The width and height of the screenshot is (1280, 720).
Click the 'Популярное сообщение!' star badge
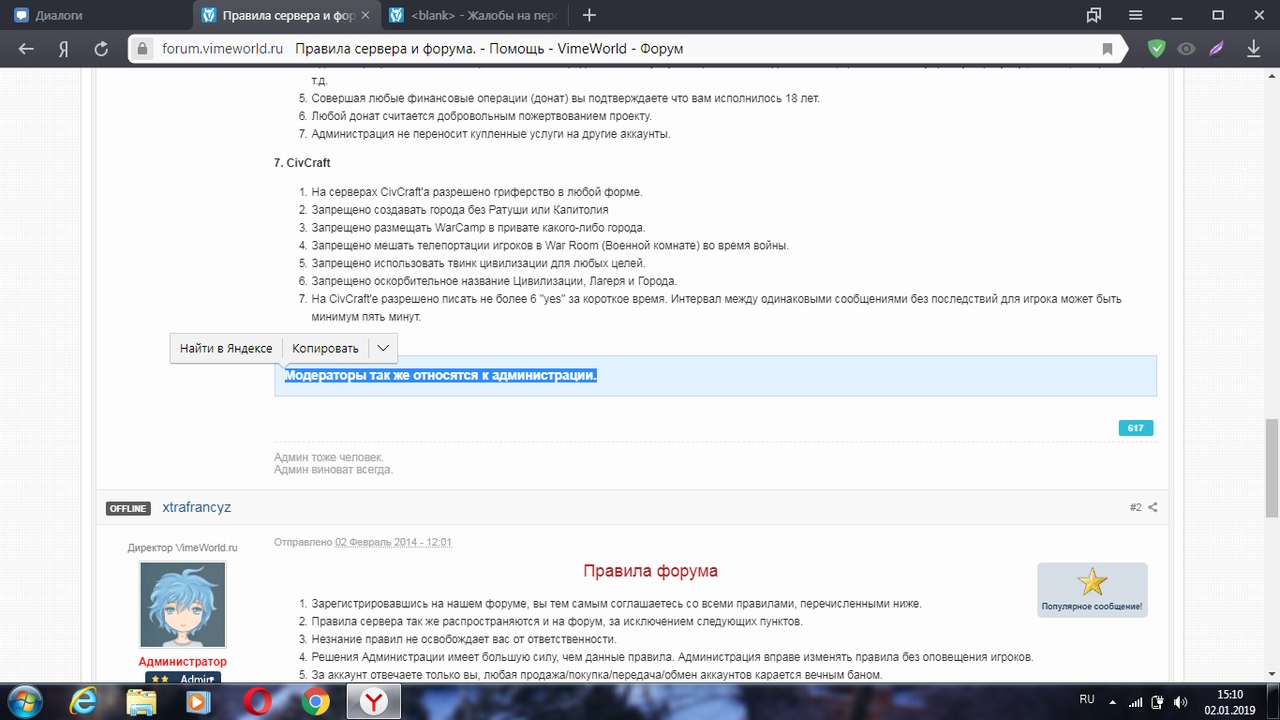click(x=1092, y=590)
